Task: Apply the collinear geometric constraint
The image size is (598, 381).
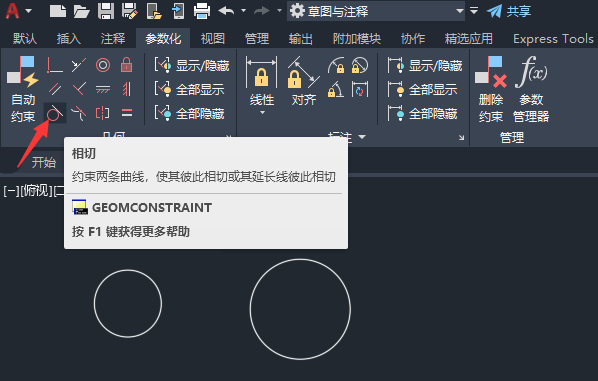Action: coord(79,65)
